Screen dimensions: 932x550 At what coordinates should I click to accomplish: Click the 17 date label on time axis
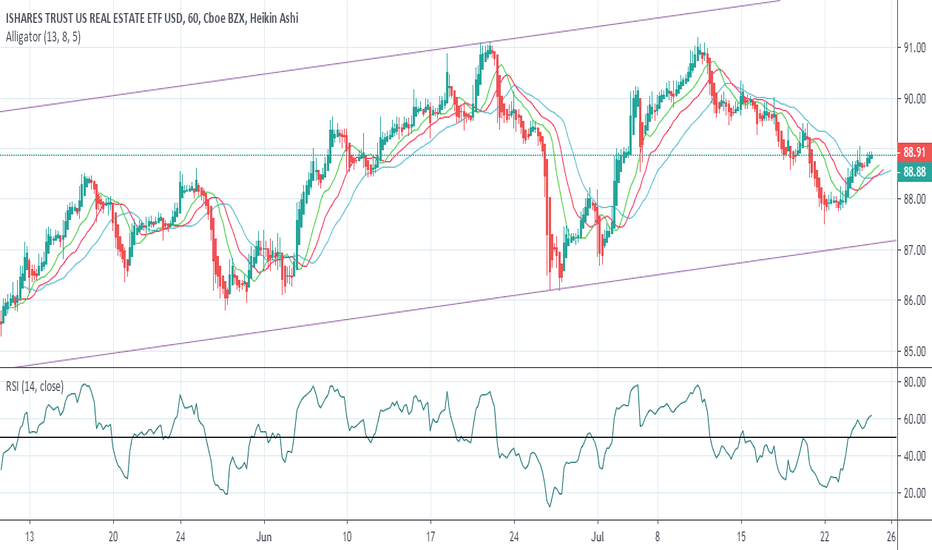[x=430, y=537]
